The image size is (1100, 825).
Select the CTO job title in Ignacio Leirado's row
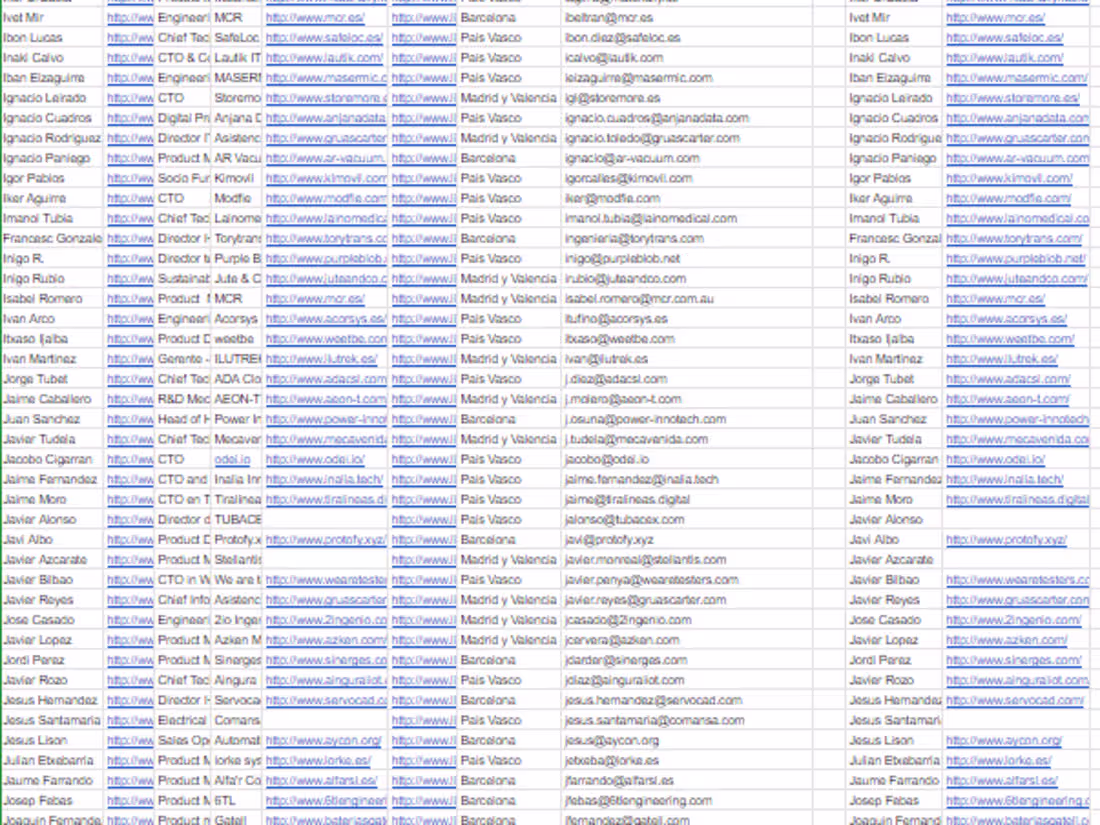tap(171, 98)
